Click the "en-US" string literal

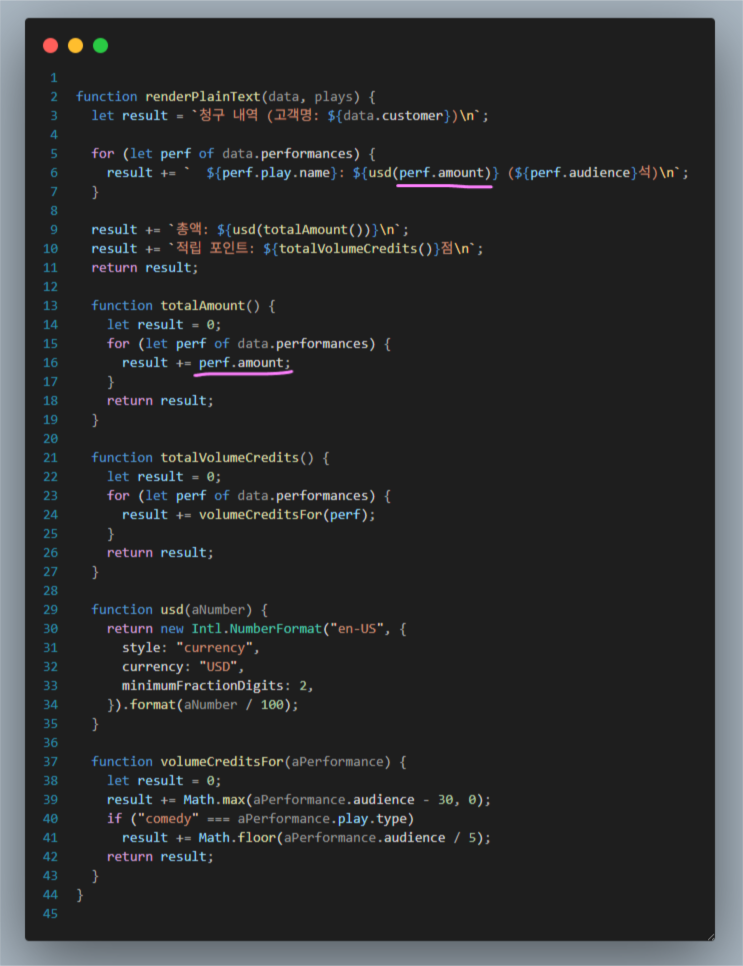[357, 628]
